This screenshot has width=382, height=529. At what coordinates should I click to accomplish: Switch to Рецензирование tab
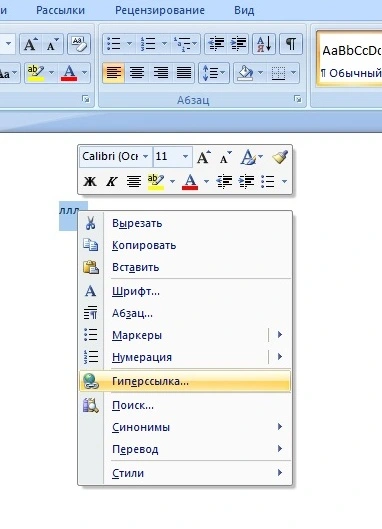pos(160,10)
